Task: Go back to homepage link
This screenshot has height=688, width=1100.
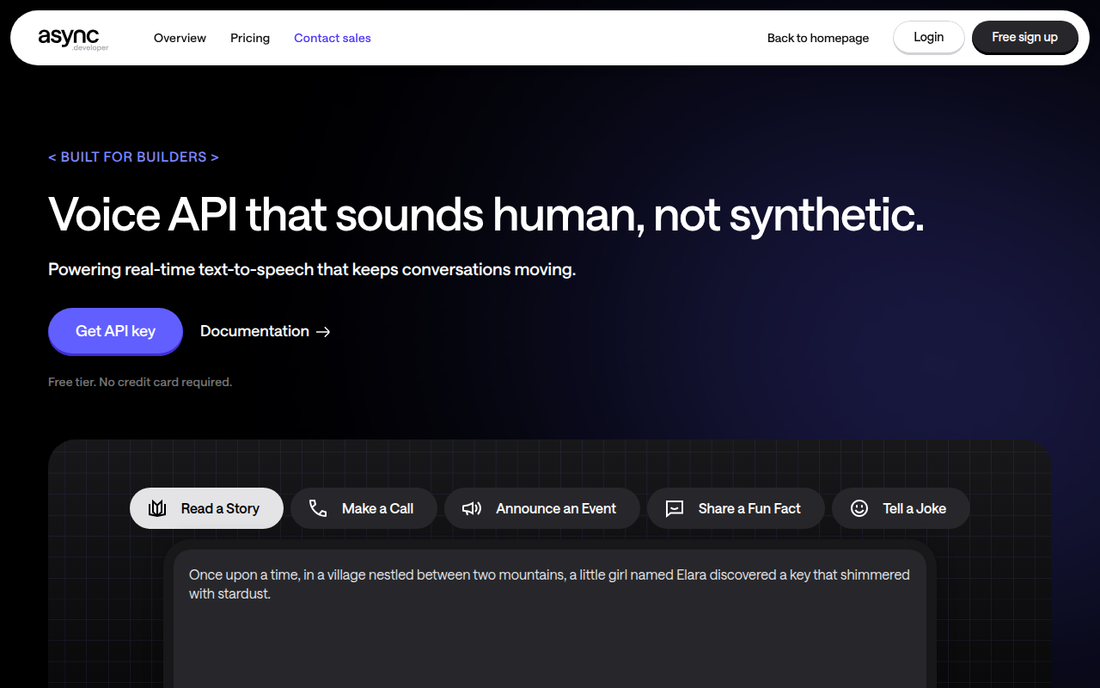Action: [818, 38]
